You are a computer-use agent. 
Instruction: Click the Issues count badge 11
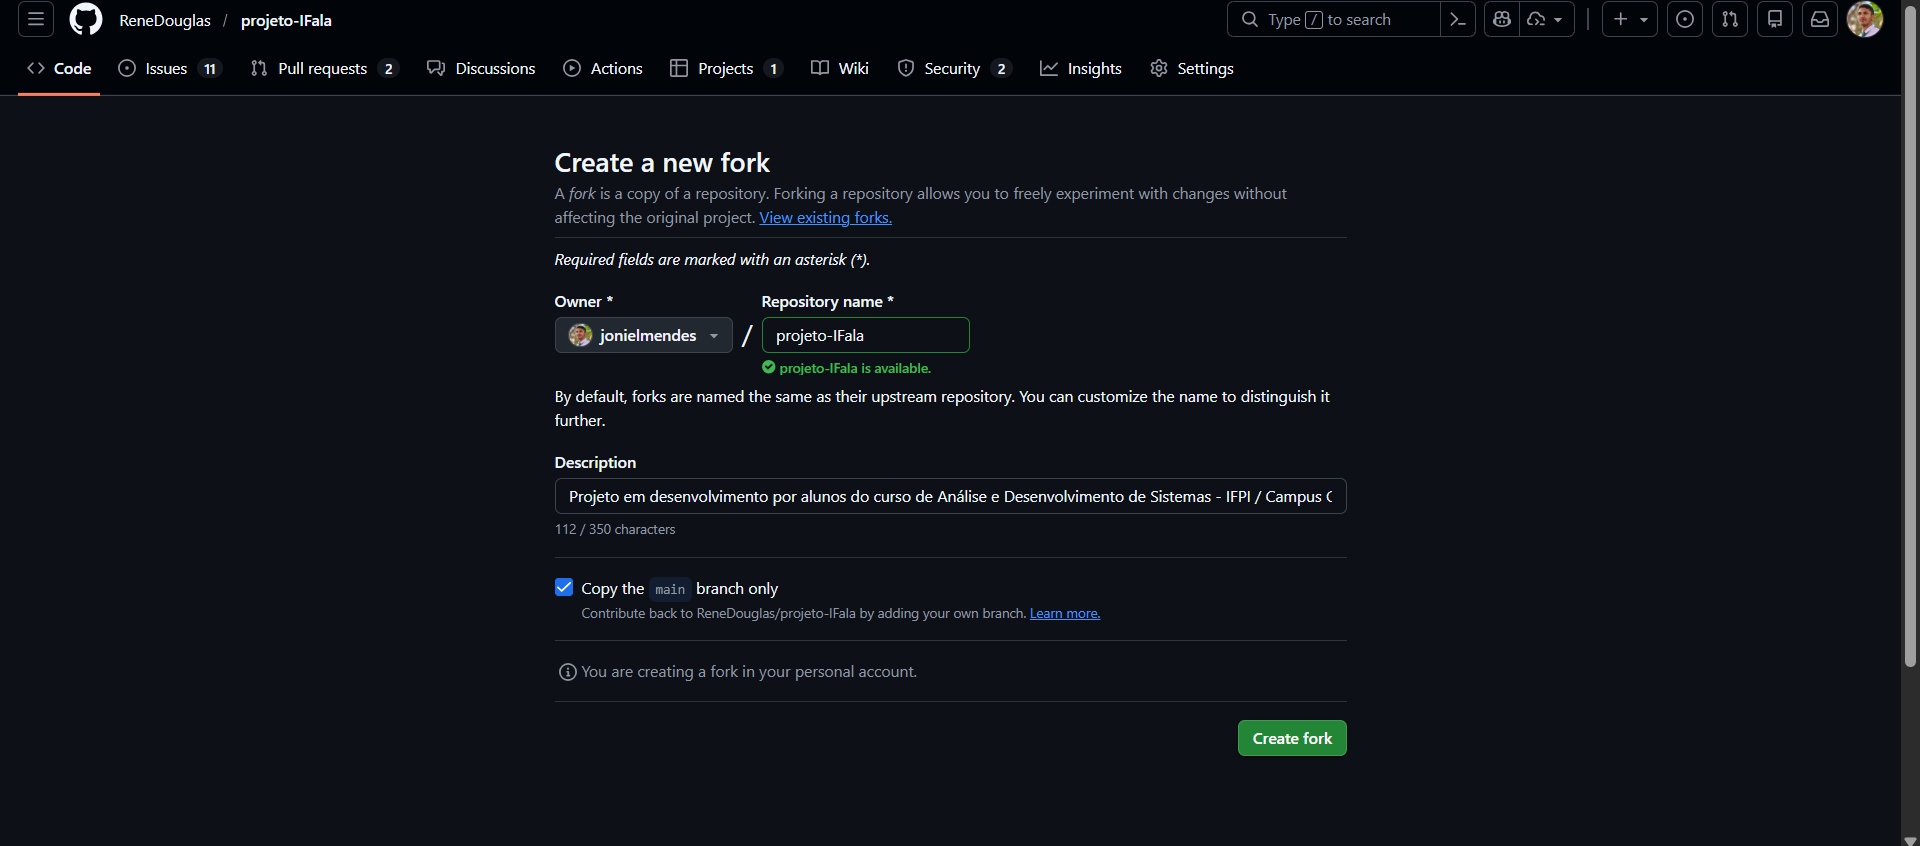tap(210, 68)
